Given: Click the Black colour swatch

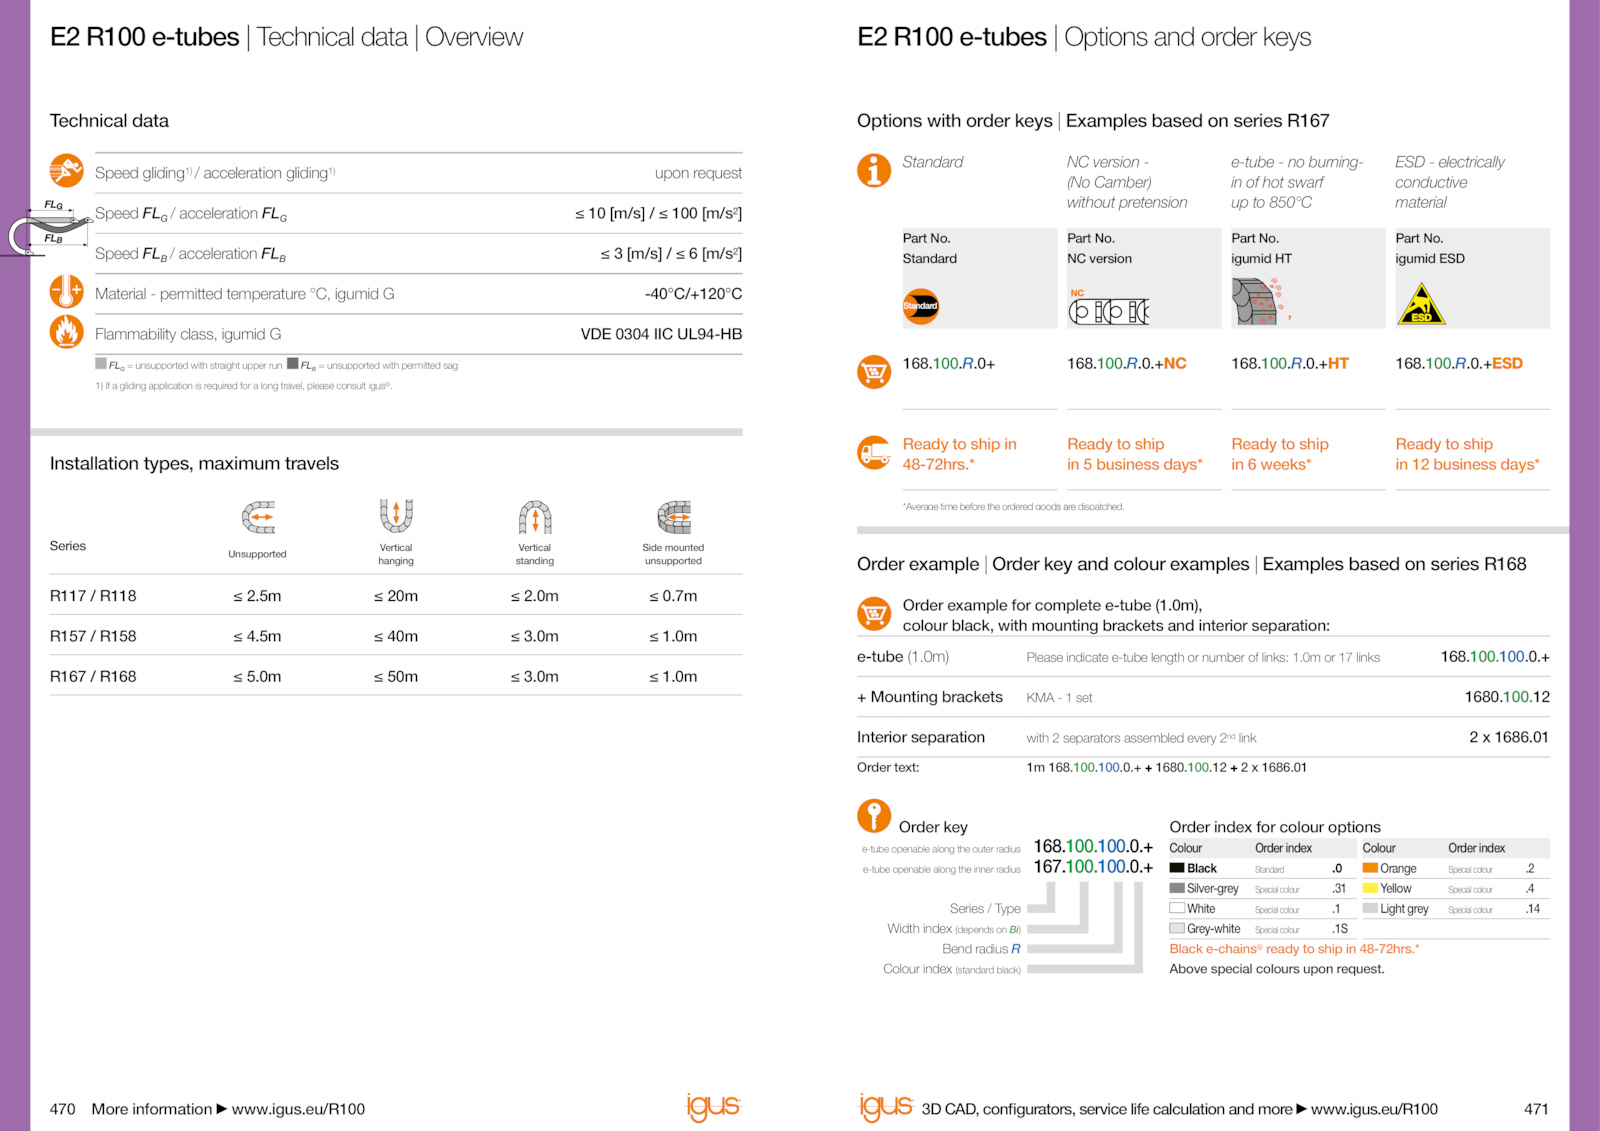Looking at the screenshot, I should pos(1177,868).
